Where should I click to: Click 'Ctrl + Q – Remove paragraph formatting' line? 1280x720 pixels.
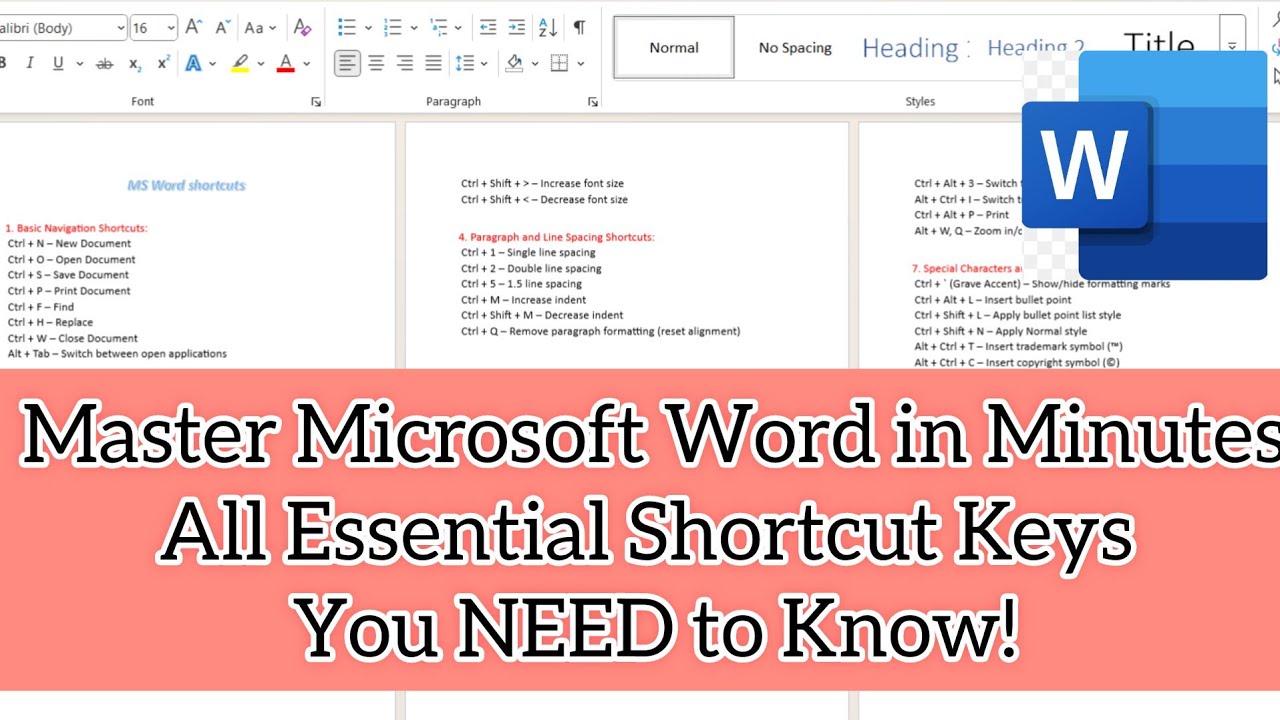click(600, 331)
